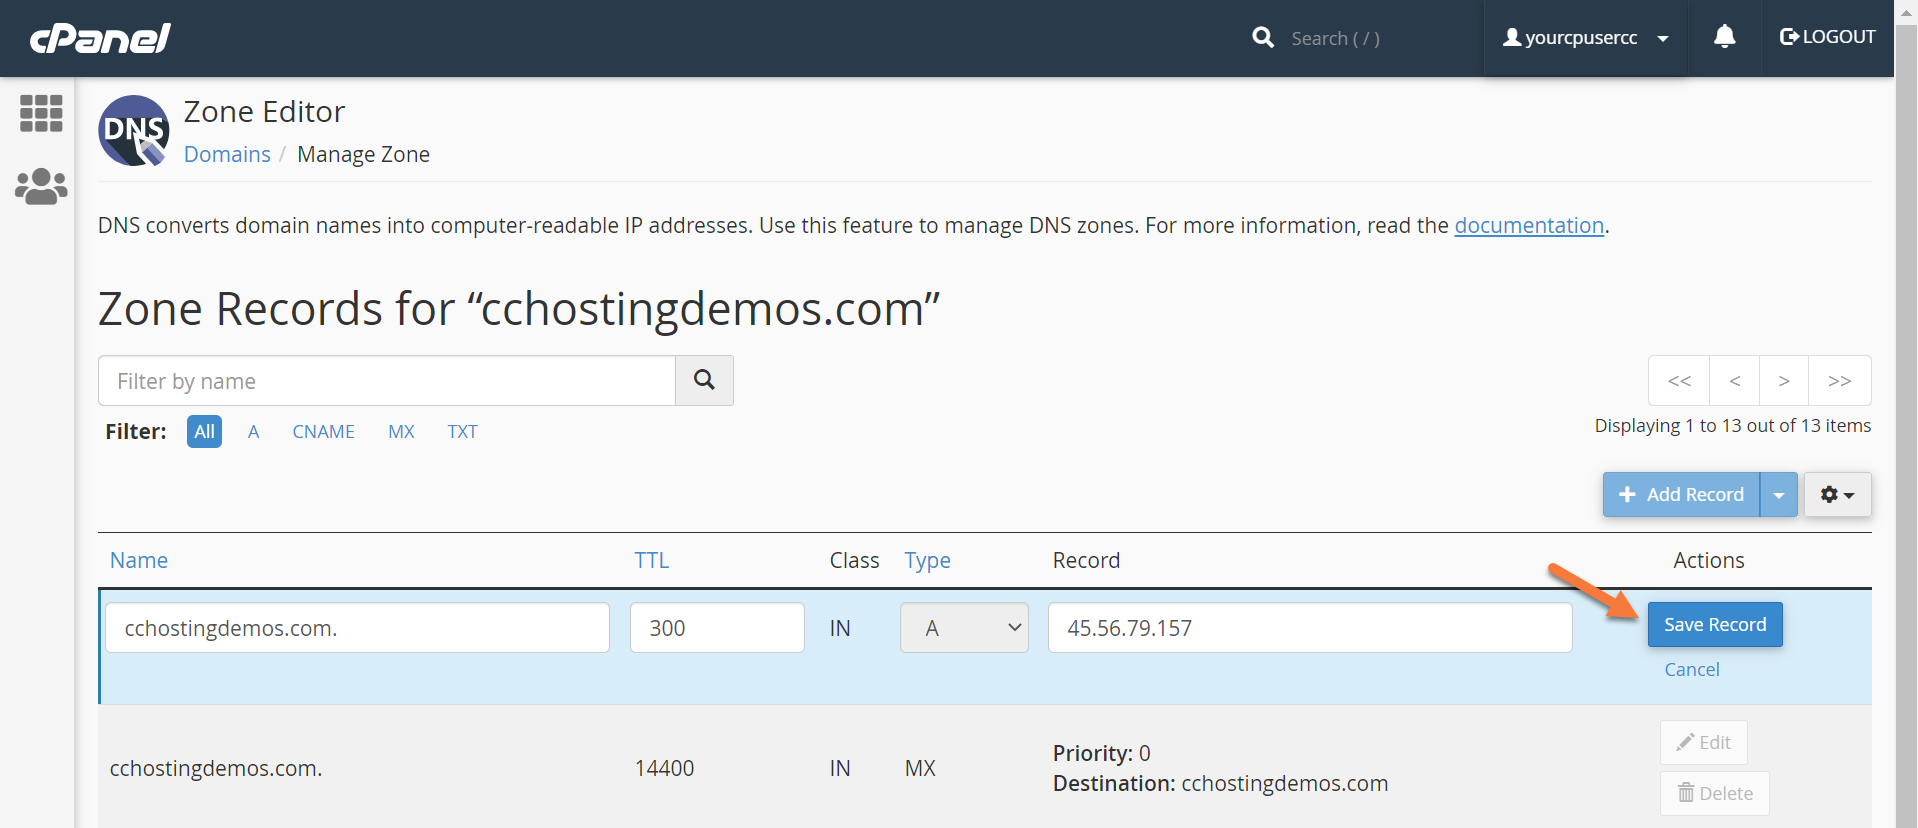Open the documentation link

(1528, 226)
